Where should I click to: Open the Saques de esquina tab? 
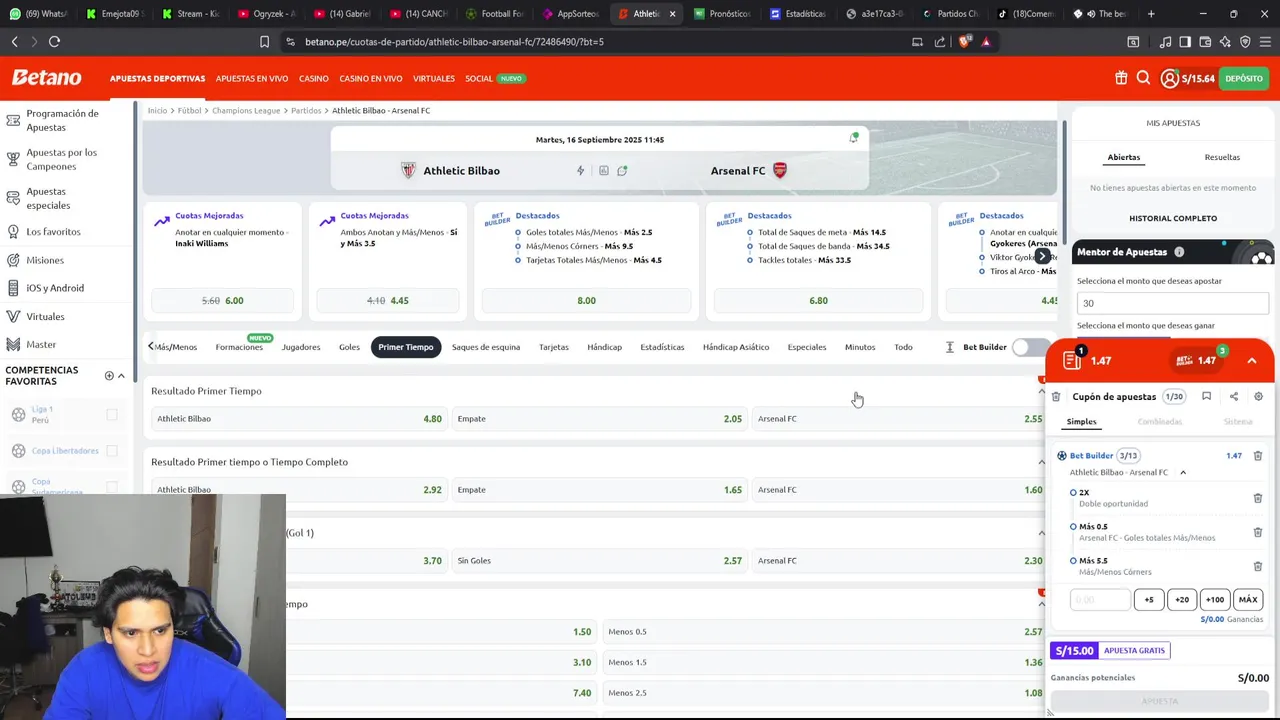pos(486,347)
